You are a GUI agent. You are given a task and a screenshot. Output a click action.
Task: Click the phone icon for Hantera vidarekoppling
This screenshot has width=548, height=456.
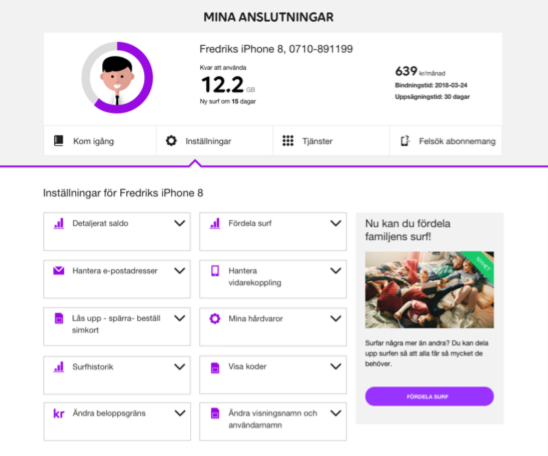215,271
